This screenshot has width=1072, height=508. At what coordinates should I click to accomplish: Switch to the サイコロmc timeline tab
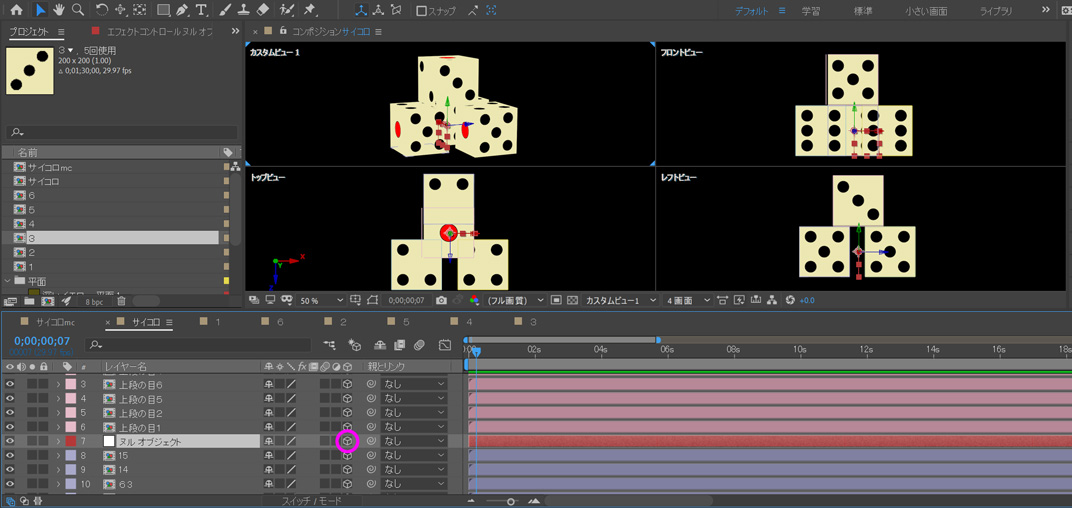55,322
